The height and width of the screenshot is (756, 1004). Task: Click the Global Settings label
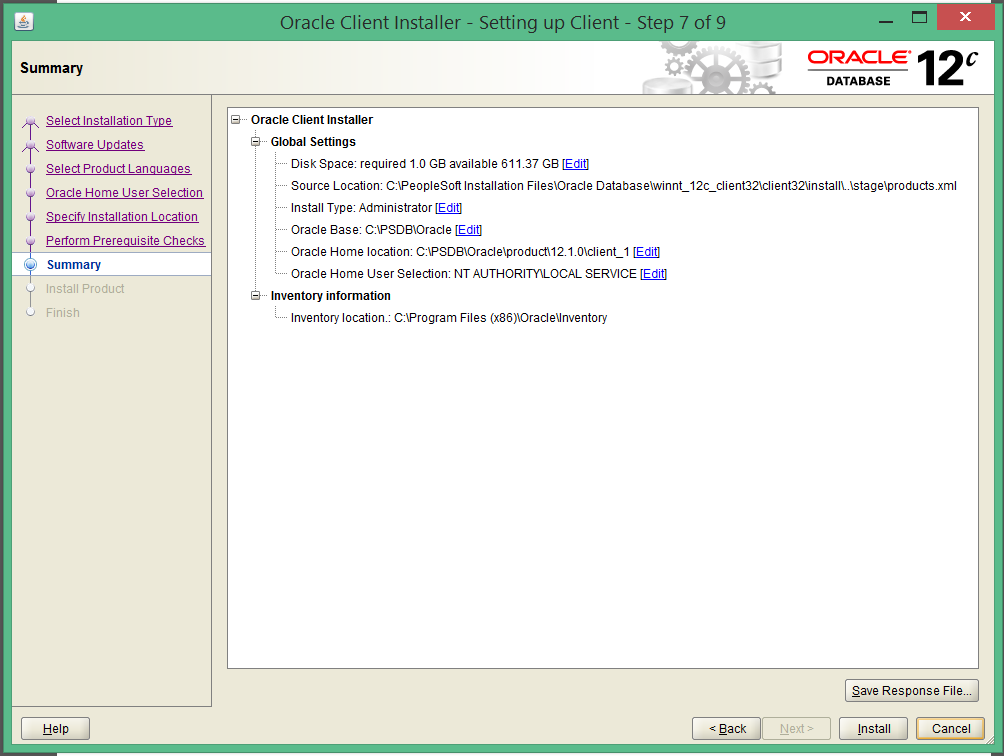[x=313, y=142]
